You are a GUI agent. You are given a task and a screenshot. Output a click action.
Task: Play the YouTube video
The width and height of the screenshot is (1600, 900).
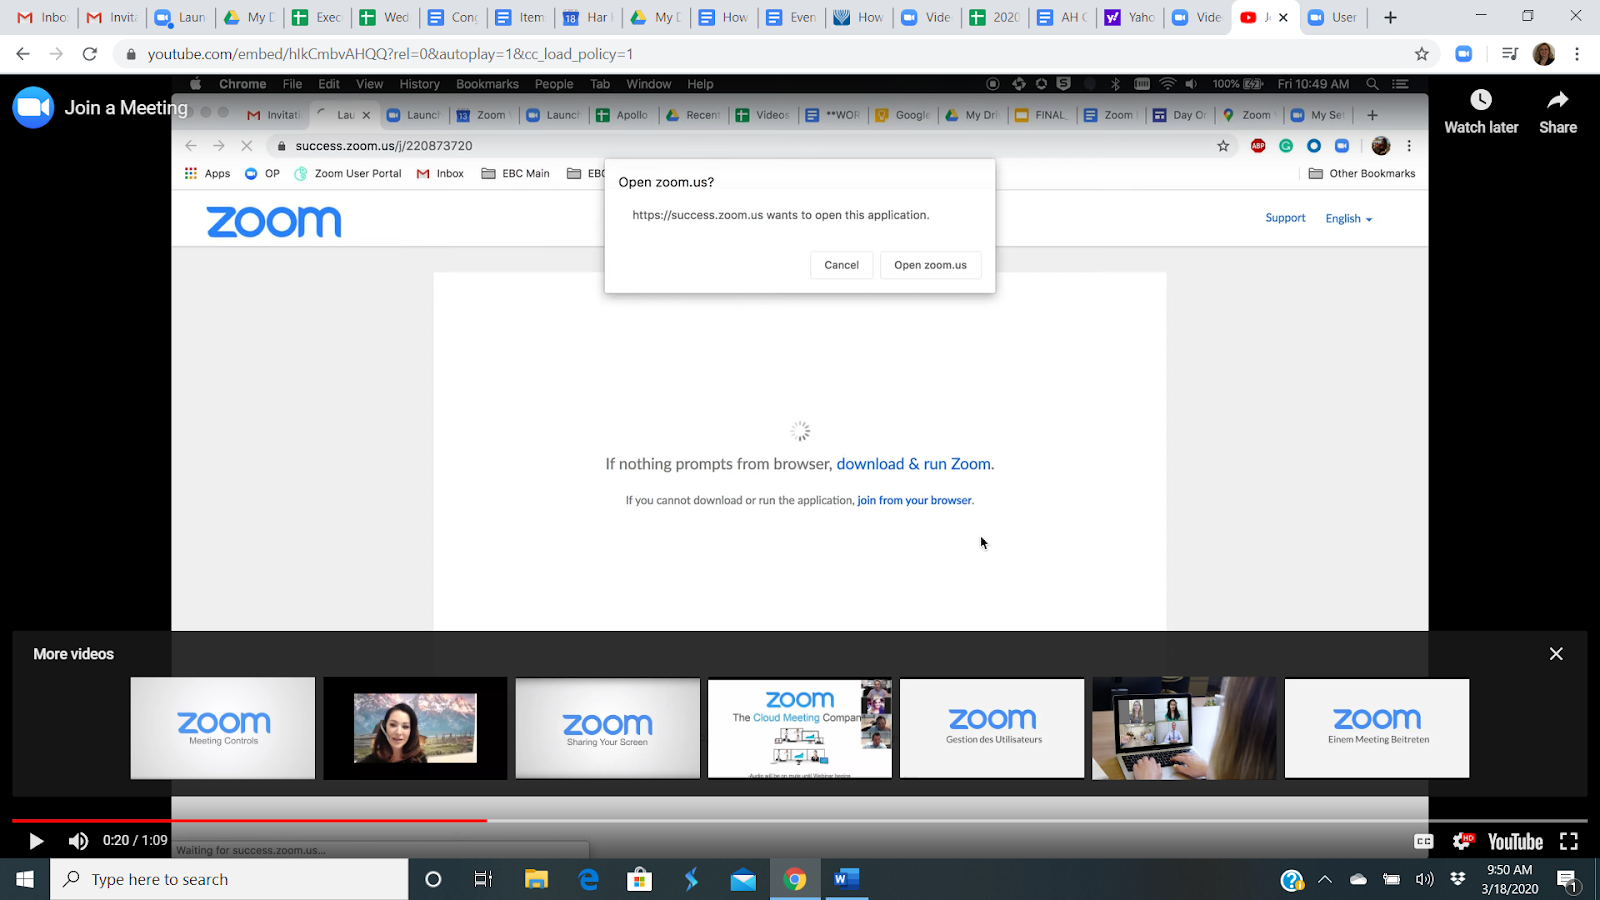pyautogui.click(x=36, y=841)
